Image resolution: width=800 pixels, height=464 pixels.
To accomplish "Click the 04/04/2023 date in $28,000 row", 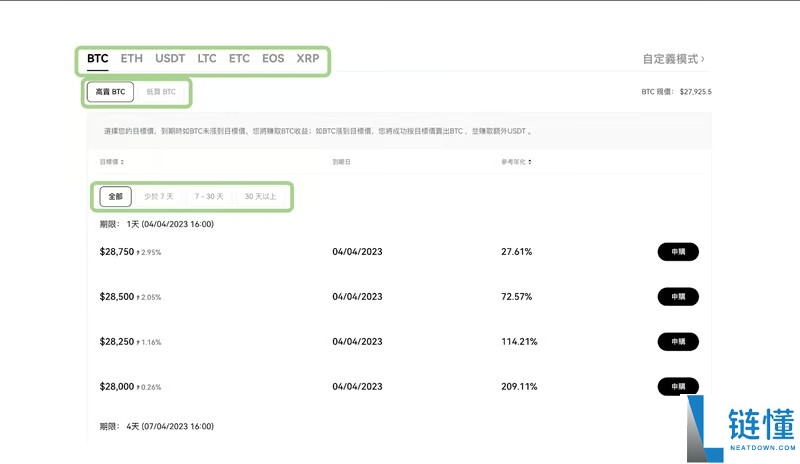I will (357, 386).
